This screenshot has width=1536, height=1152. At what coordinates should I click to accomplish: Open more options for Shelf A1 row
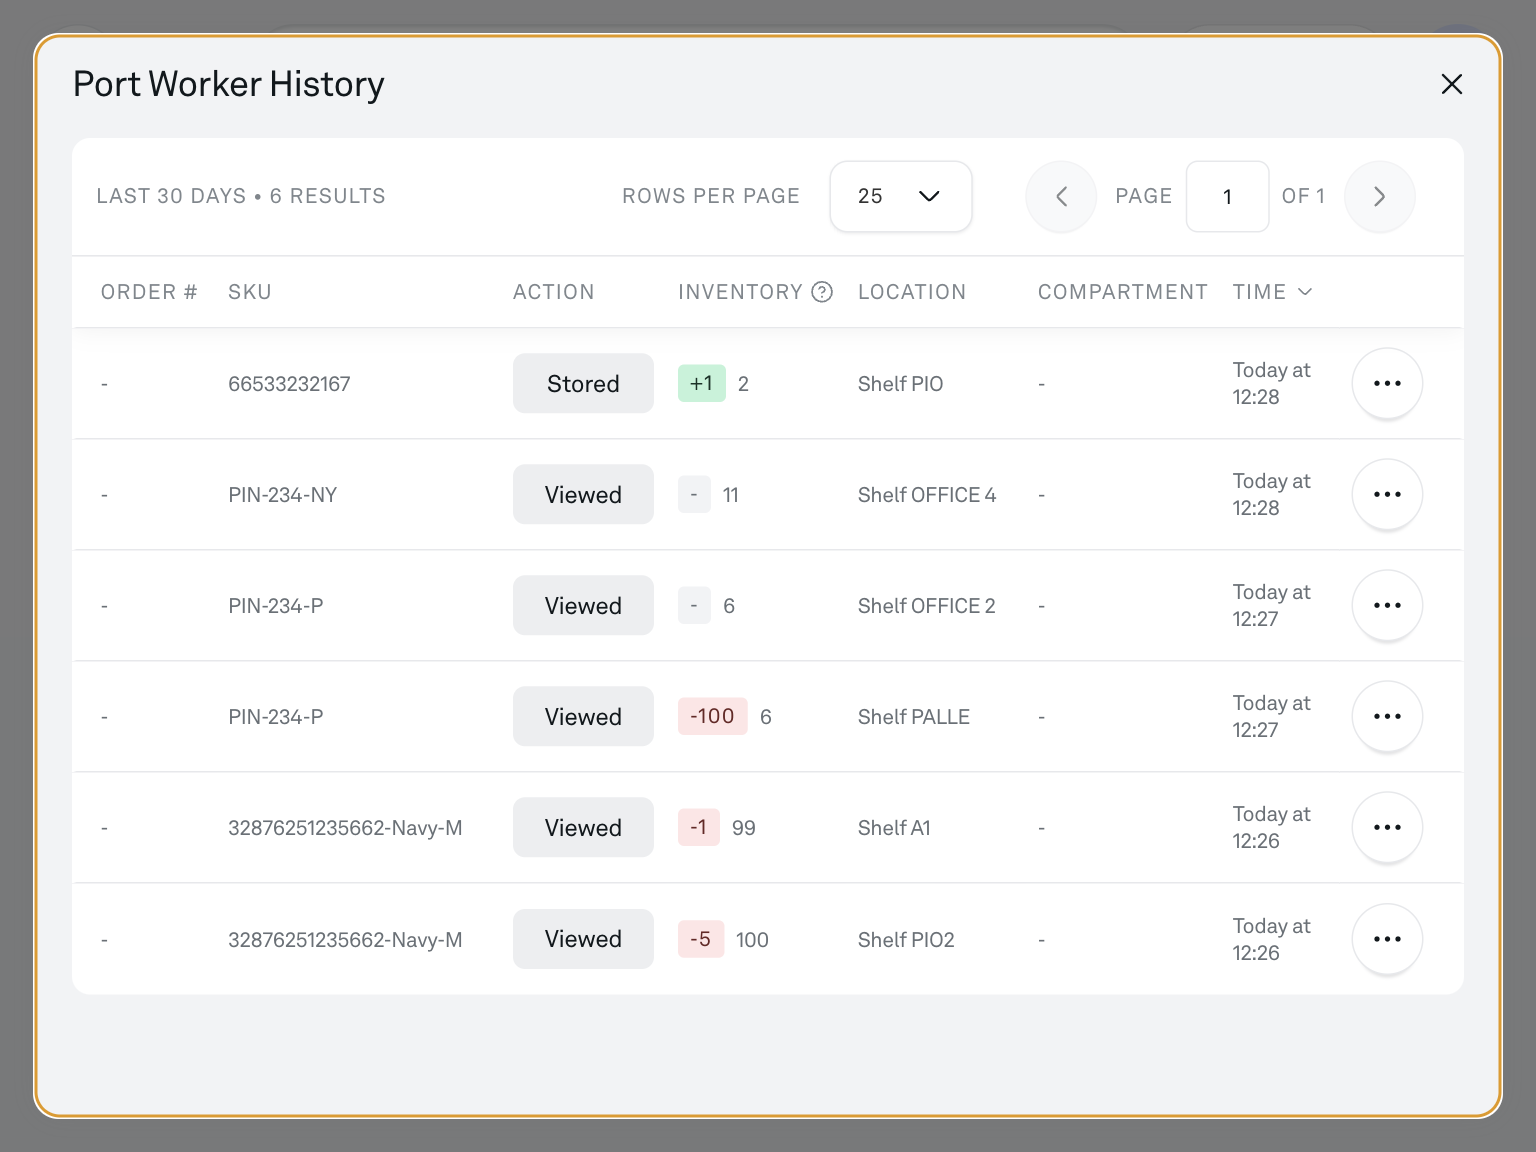(x=1387, y=827)
